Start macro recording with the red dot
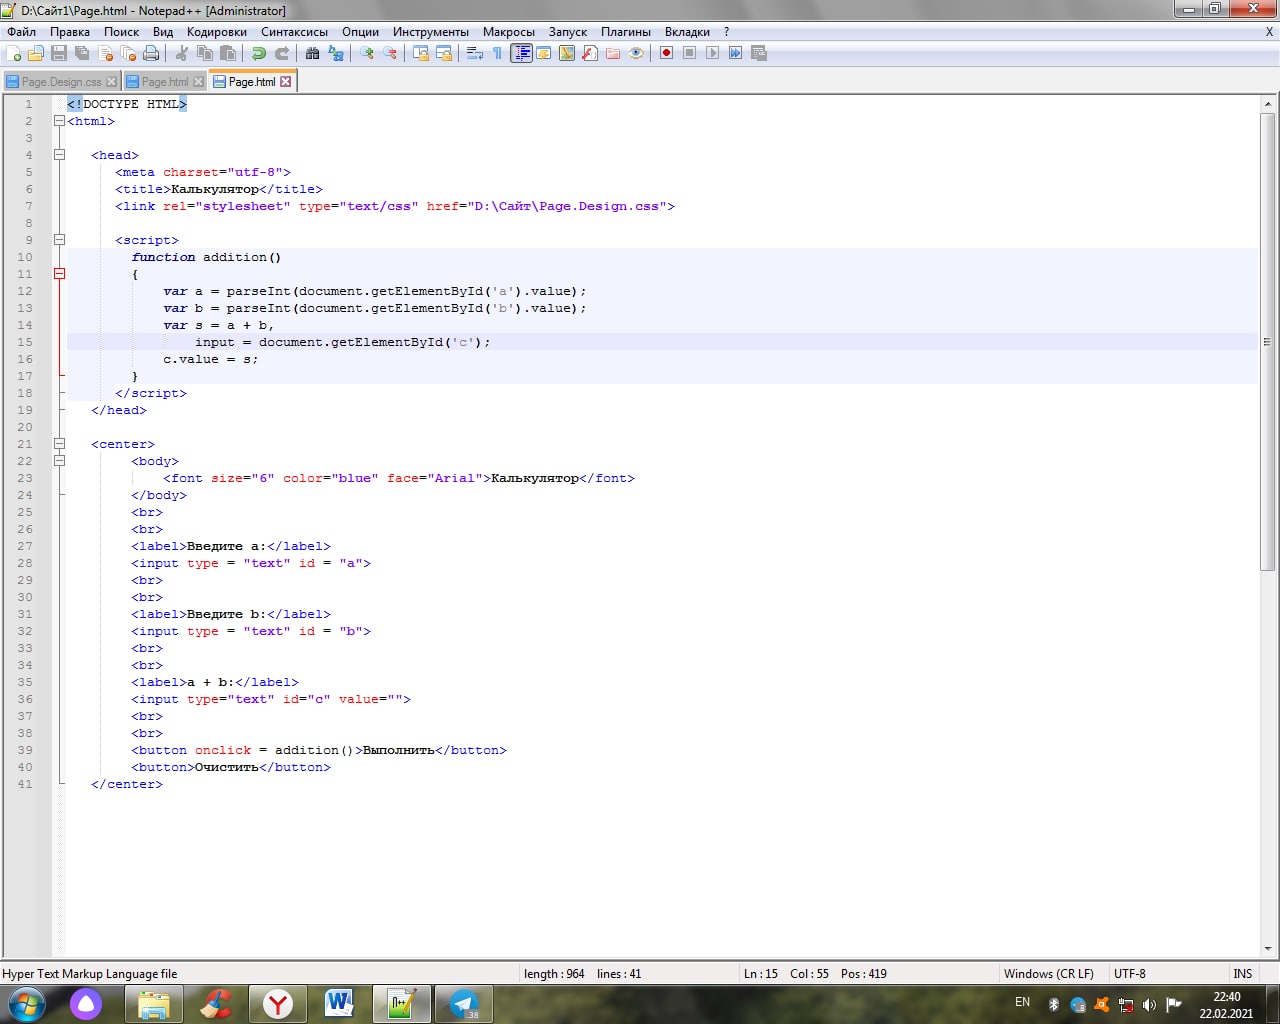 667,53
